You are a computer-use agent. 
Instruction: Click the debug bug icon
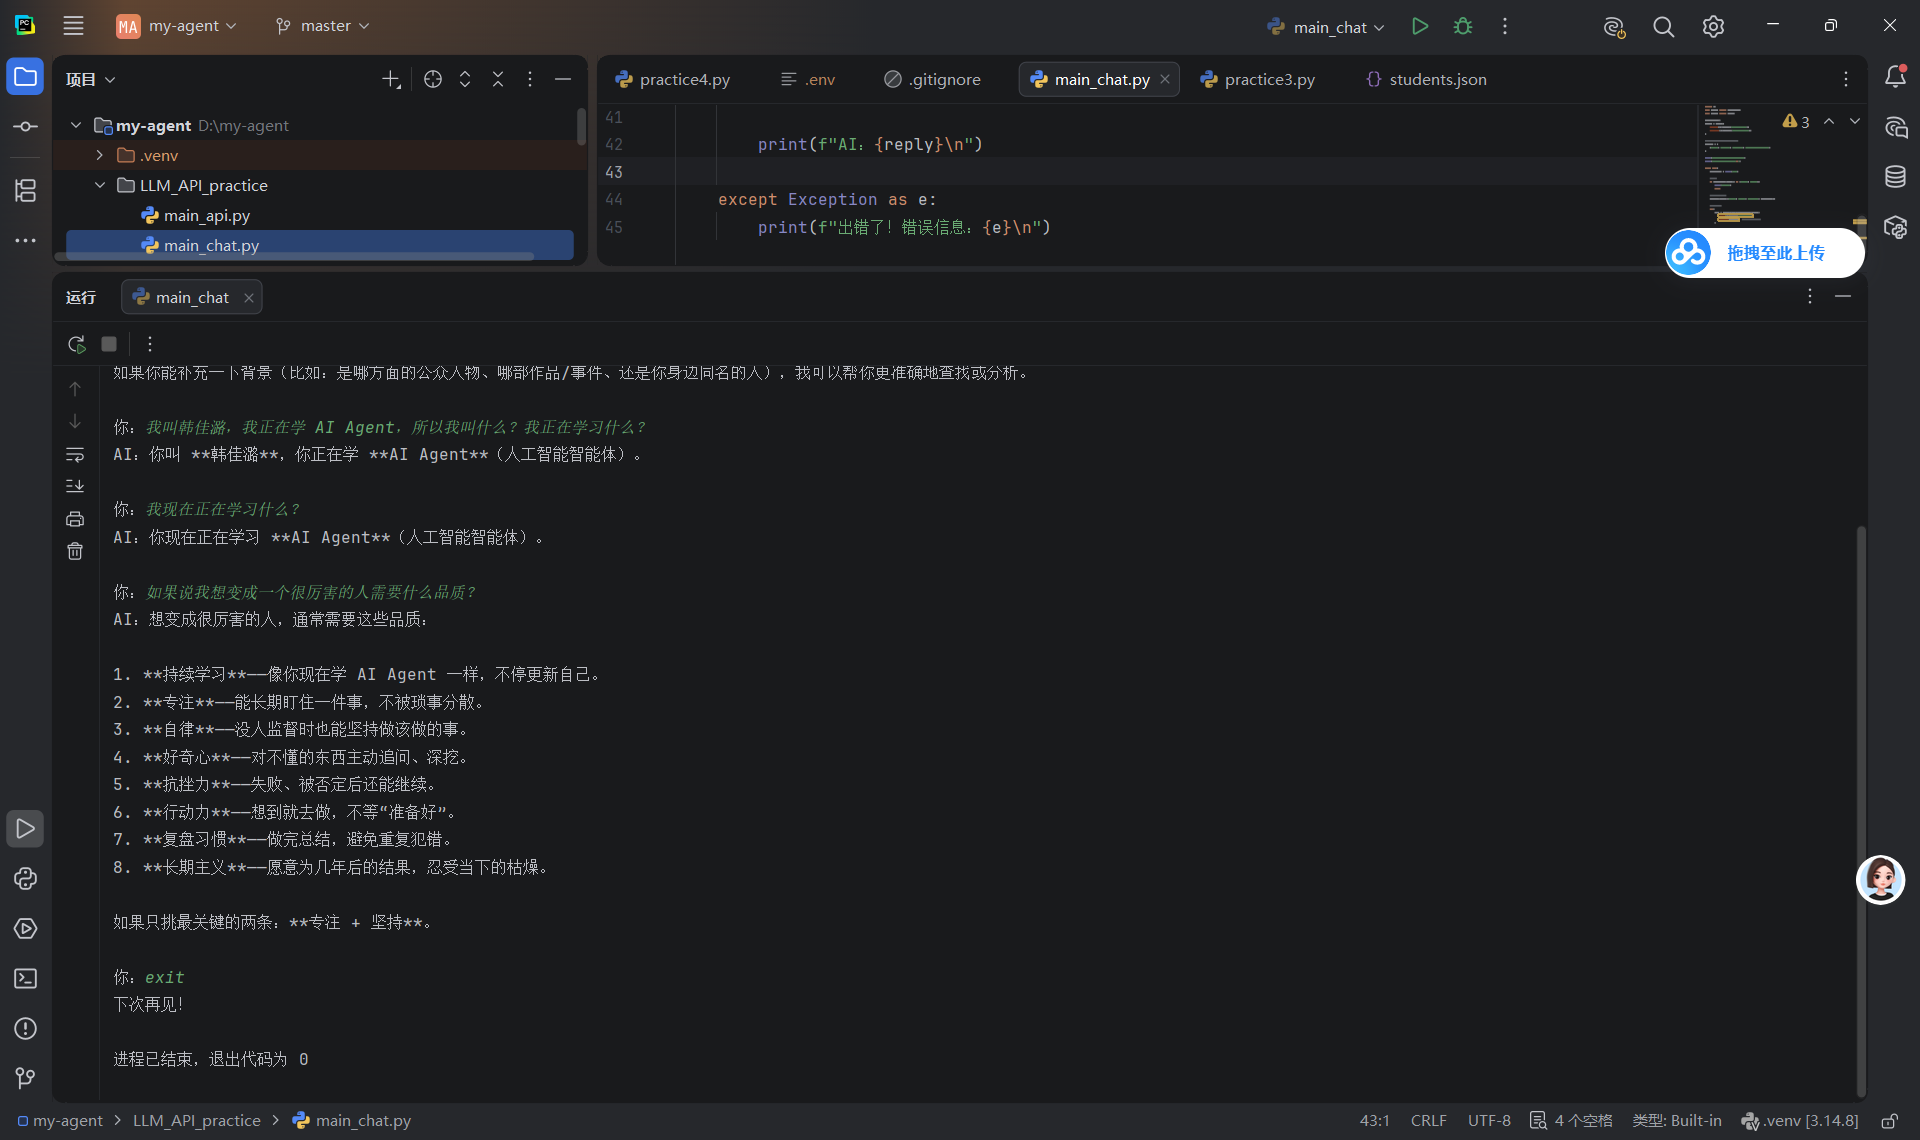coord(1463,27)
